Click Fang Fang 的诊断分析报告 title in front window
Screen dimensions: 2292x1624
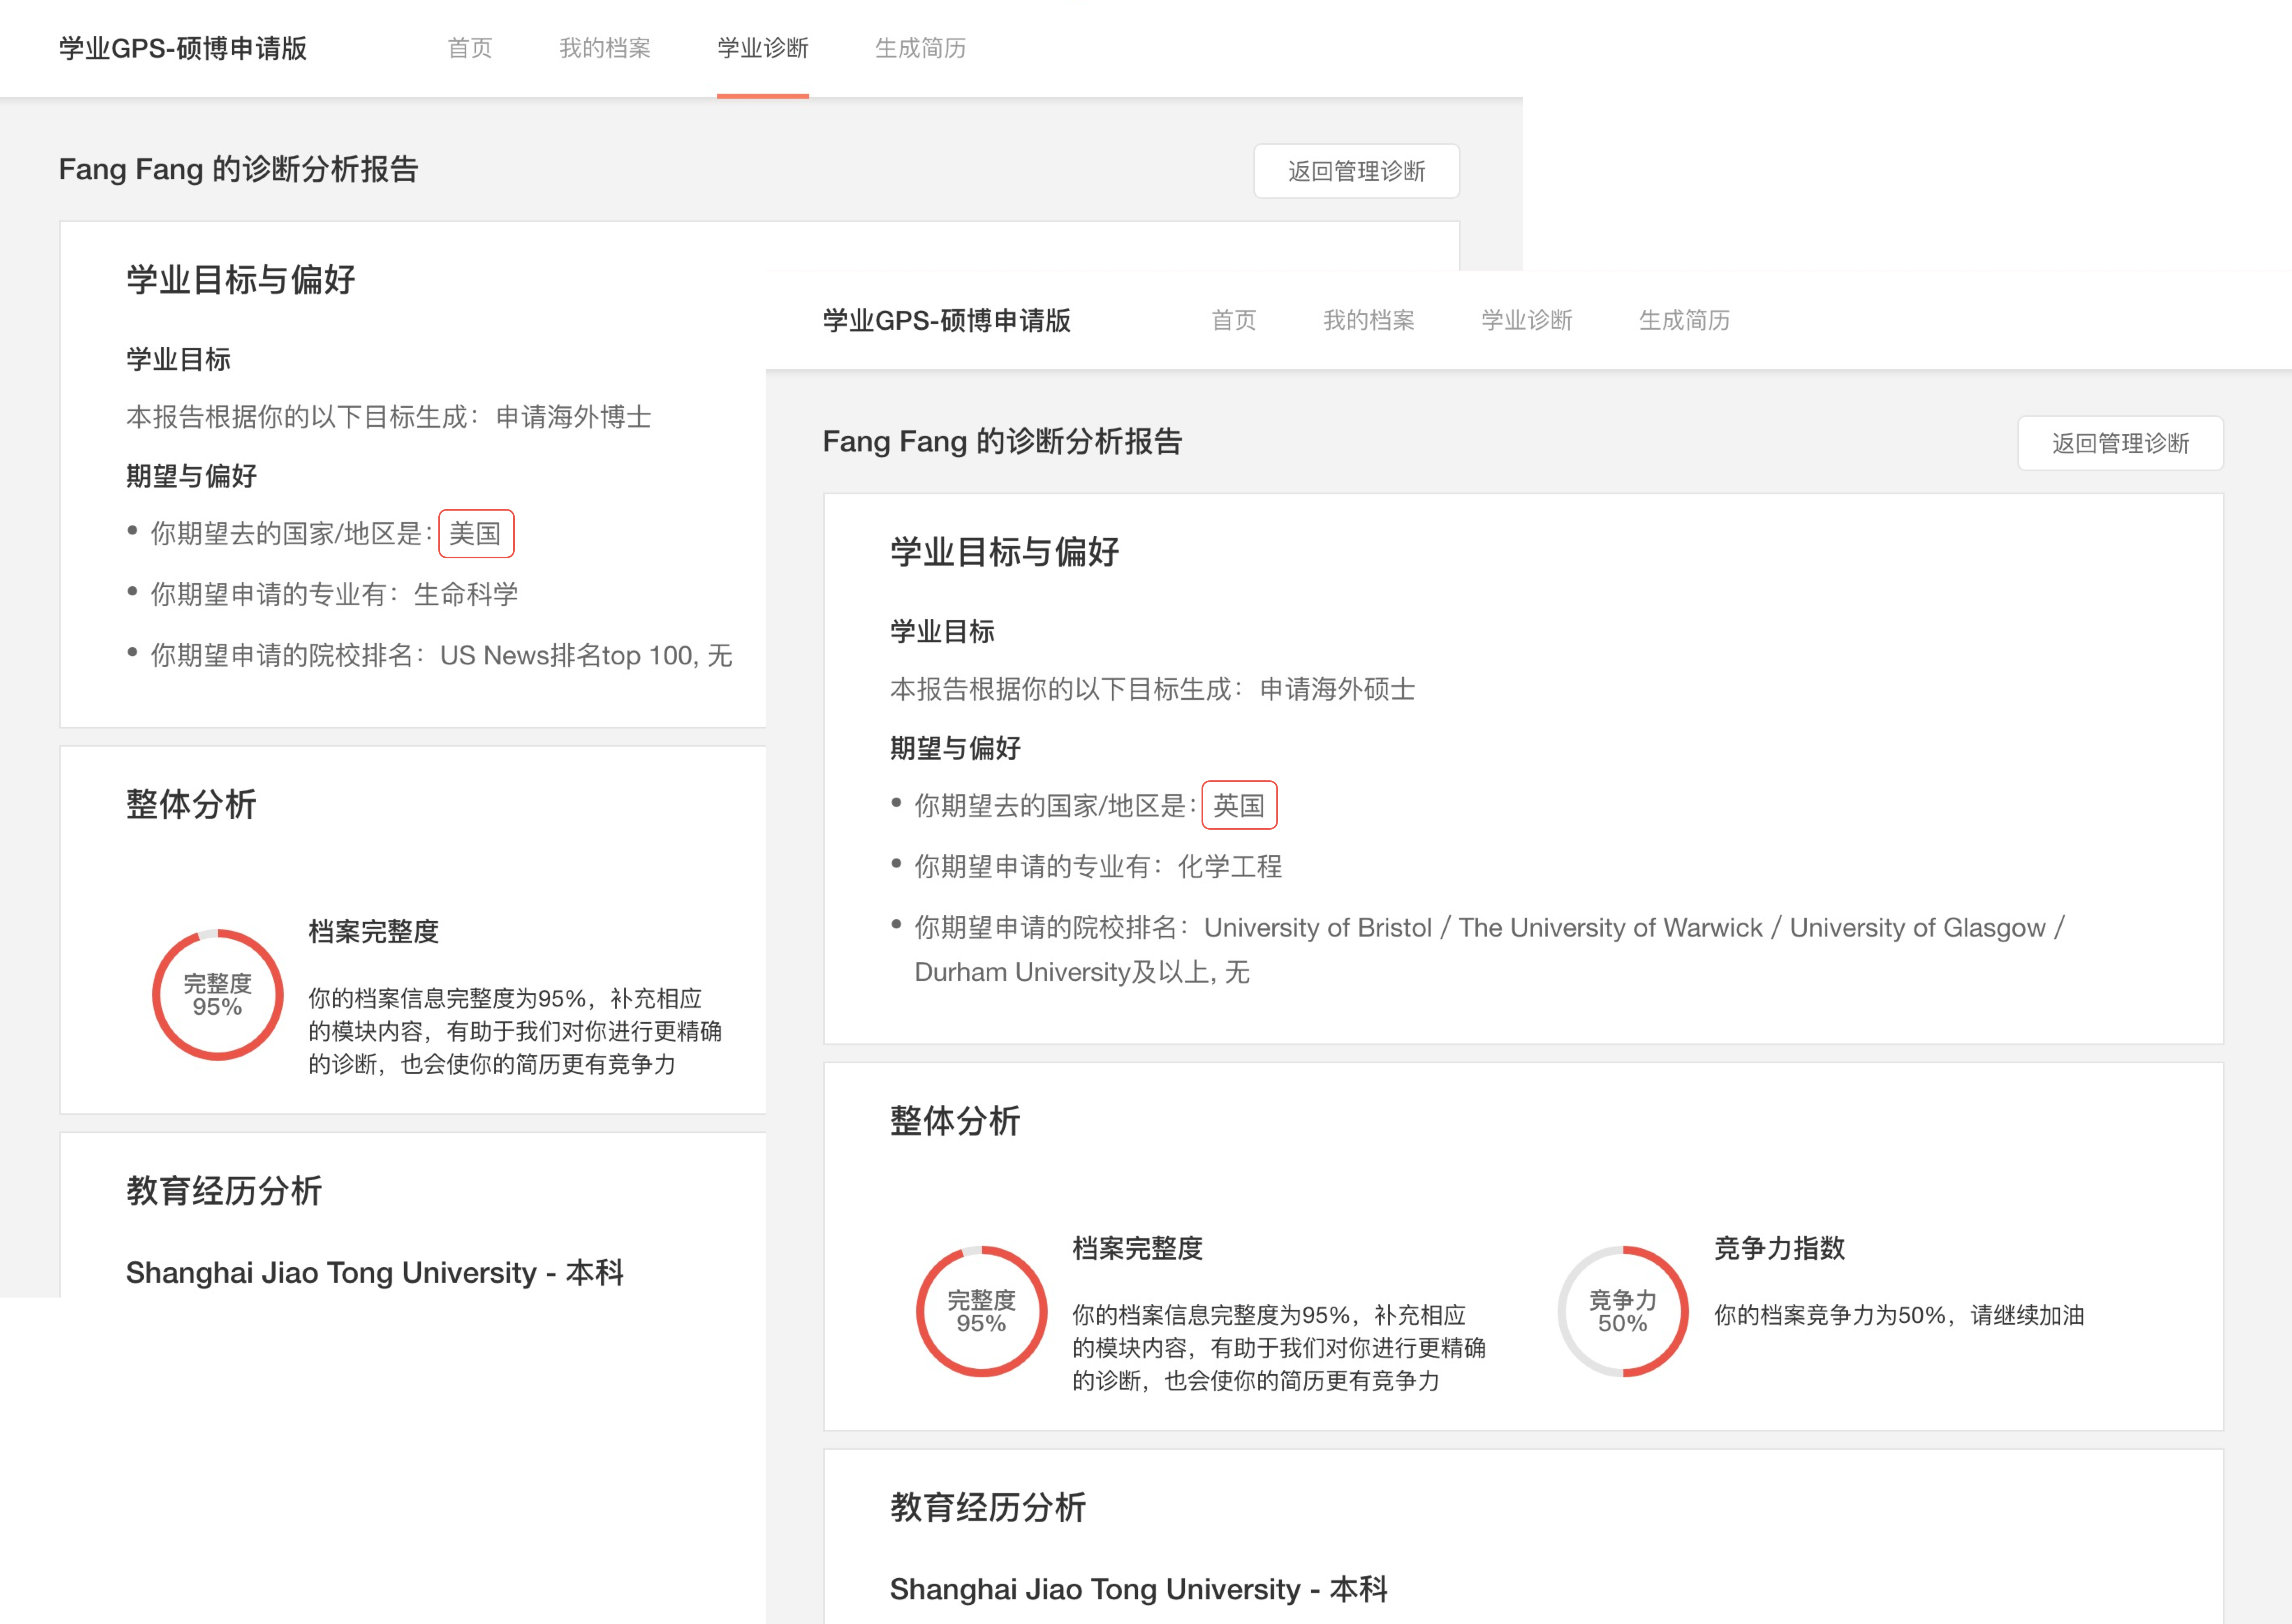coord(1002,441)
